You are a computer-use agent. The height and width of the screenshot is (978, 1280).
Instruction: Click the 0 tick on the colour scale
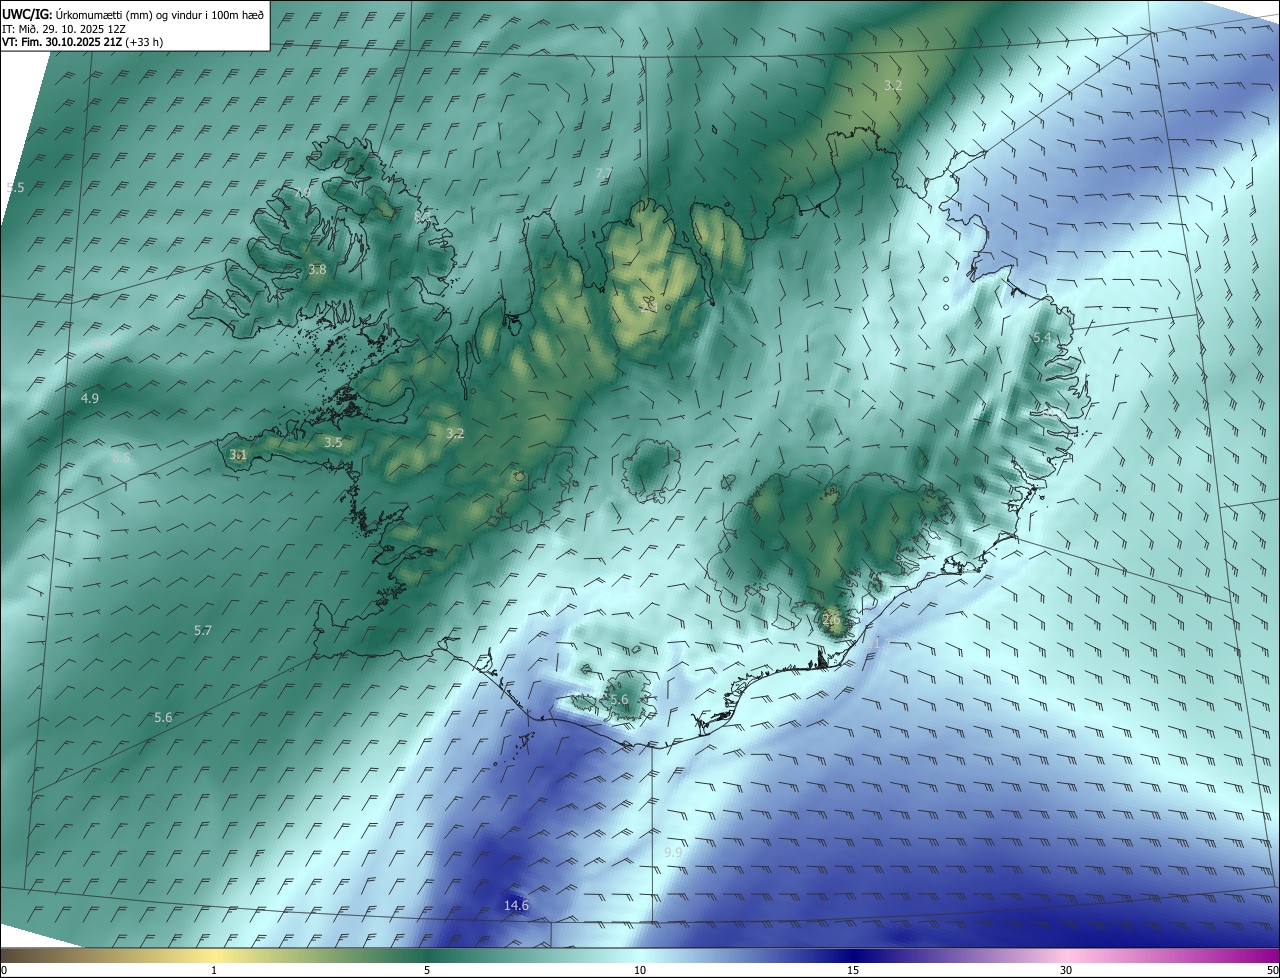click(x=4, y=970)
